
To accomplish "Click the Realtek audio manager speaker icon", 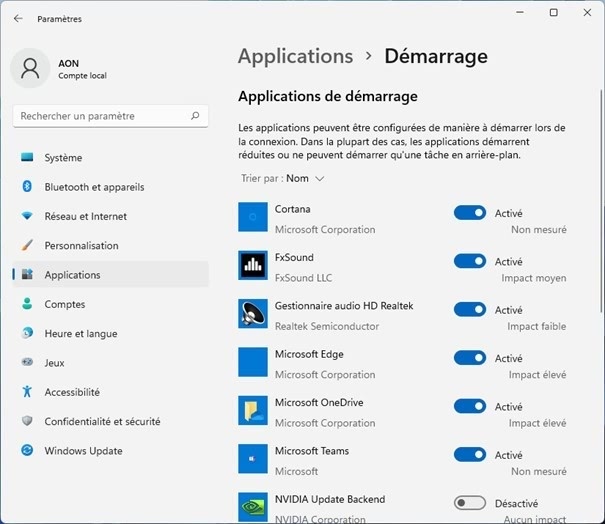I will [253, 313].
